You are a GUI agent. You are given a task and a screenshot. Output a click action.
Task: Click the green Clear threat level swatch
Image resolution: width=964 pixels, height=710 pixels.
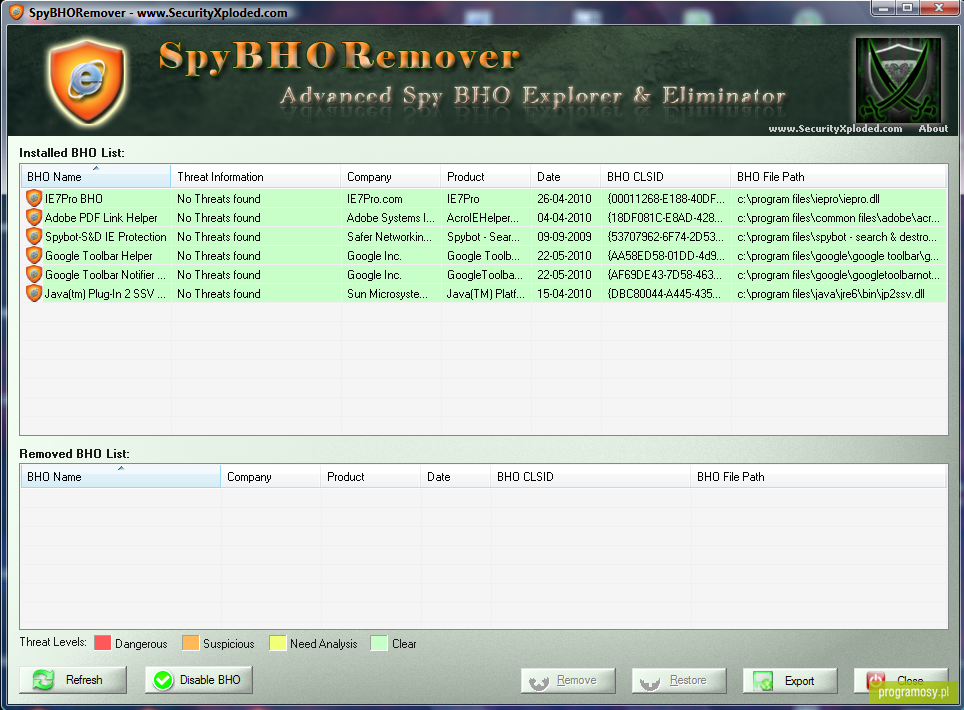(x=379, y=643)
